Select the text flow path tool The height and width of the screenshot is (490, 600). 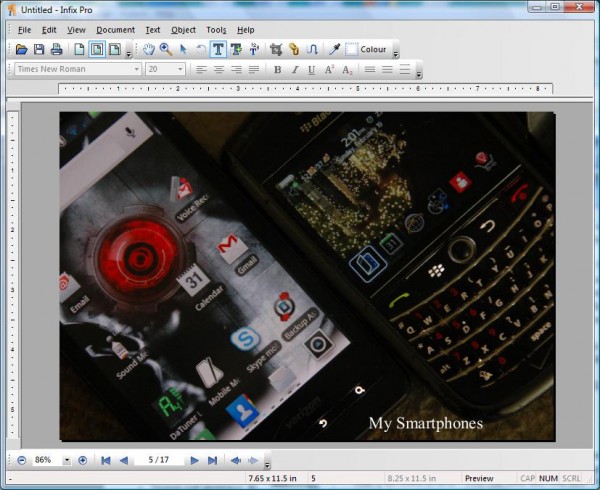tap(312, 49)
